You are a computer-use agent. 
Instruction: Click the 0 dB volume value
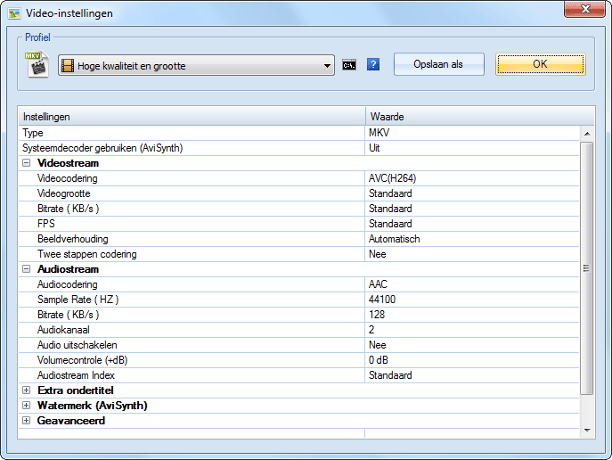[379, 361]
